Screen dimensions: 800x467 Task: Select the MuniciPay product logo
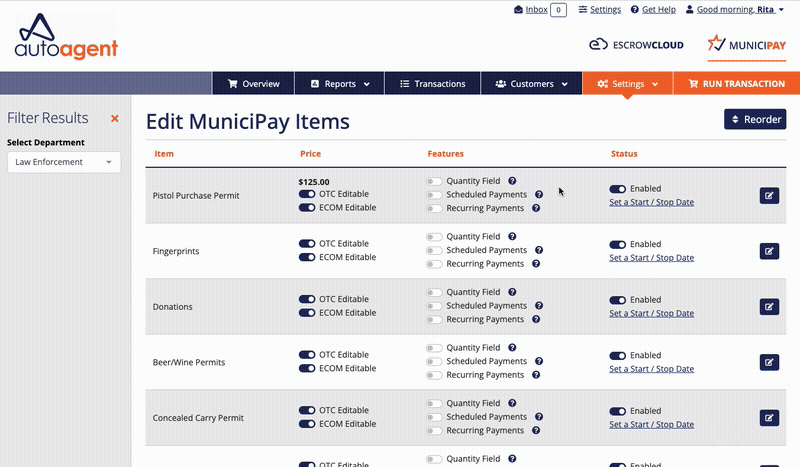click(746, 44)
